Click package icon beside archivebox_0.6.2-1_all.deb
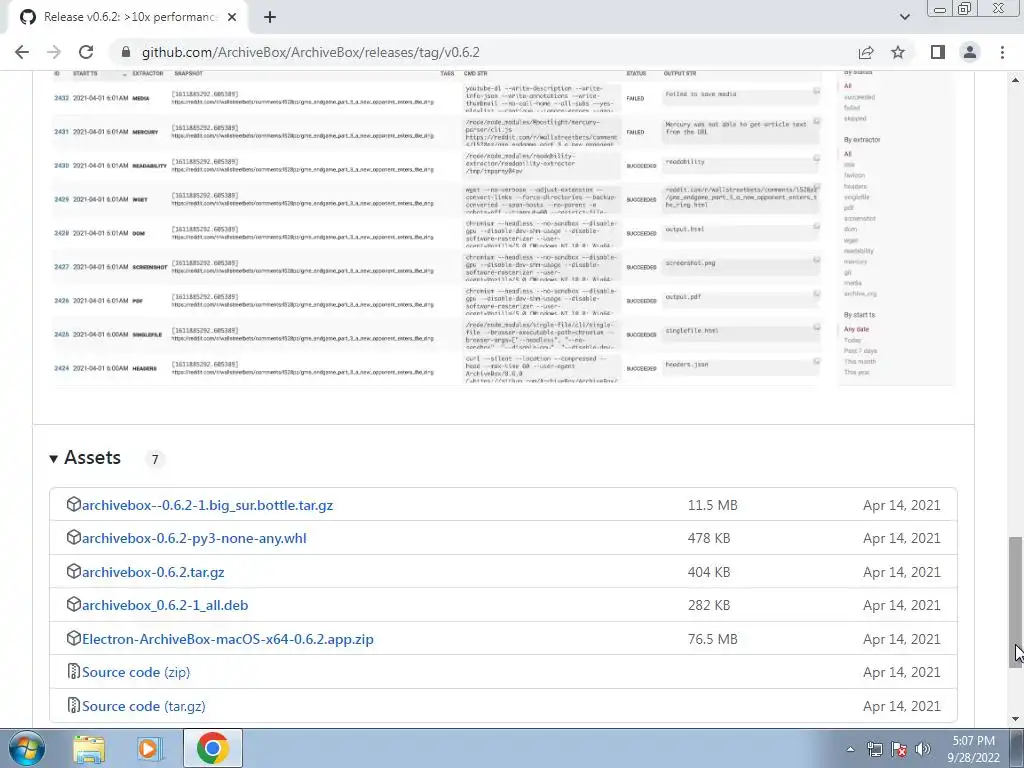Image resolution: width=1024 pixels, height=768 pixels. [73, 605]
